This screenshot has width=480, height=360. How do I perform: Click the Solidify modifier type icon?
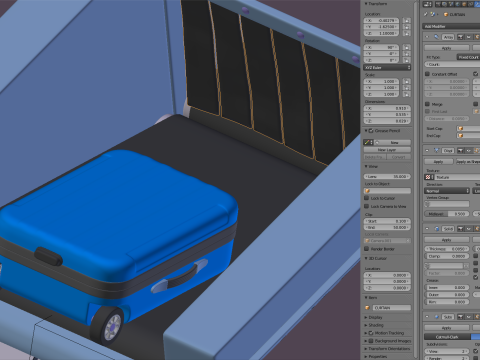437,229
